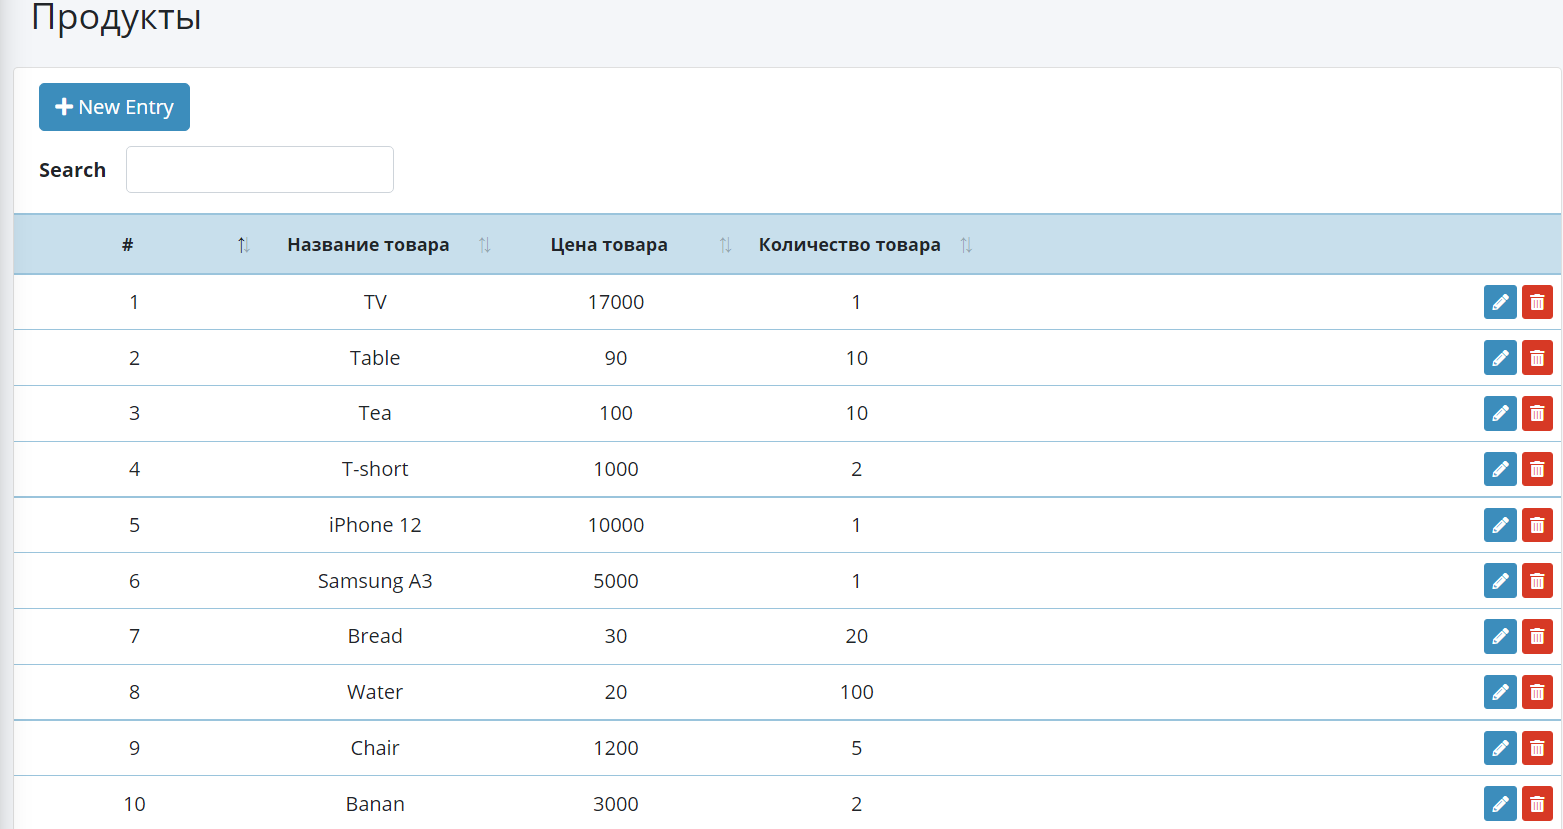Image resolution: width=1563 pixels, height=829 pixels.
Task: Edit the Samsung A3 row
Action: [x=1500, y=581]
